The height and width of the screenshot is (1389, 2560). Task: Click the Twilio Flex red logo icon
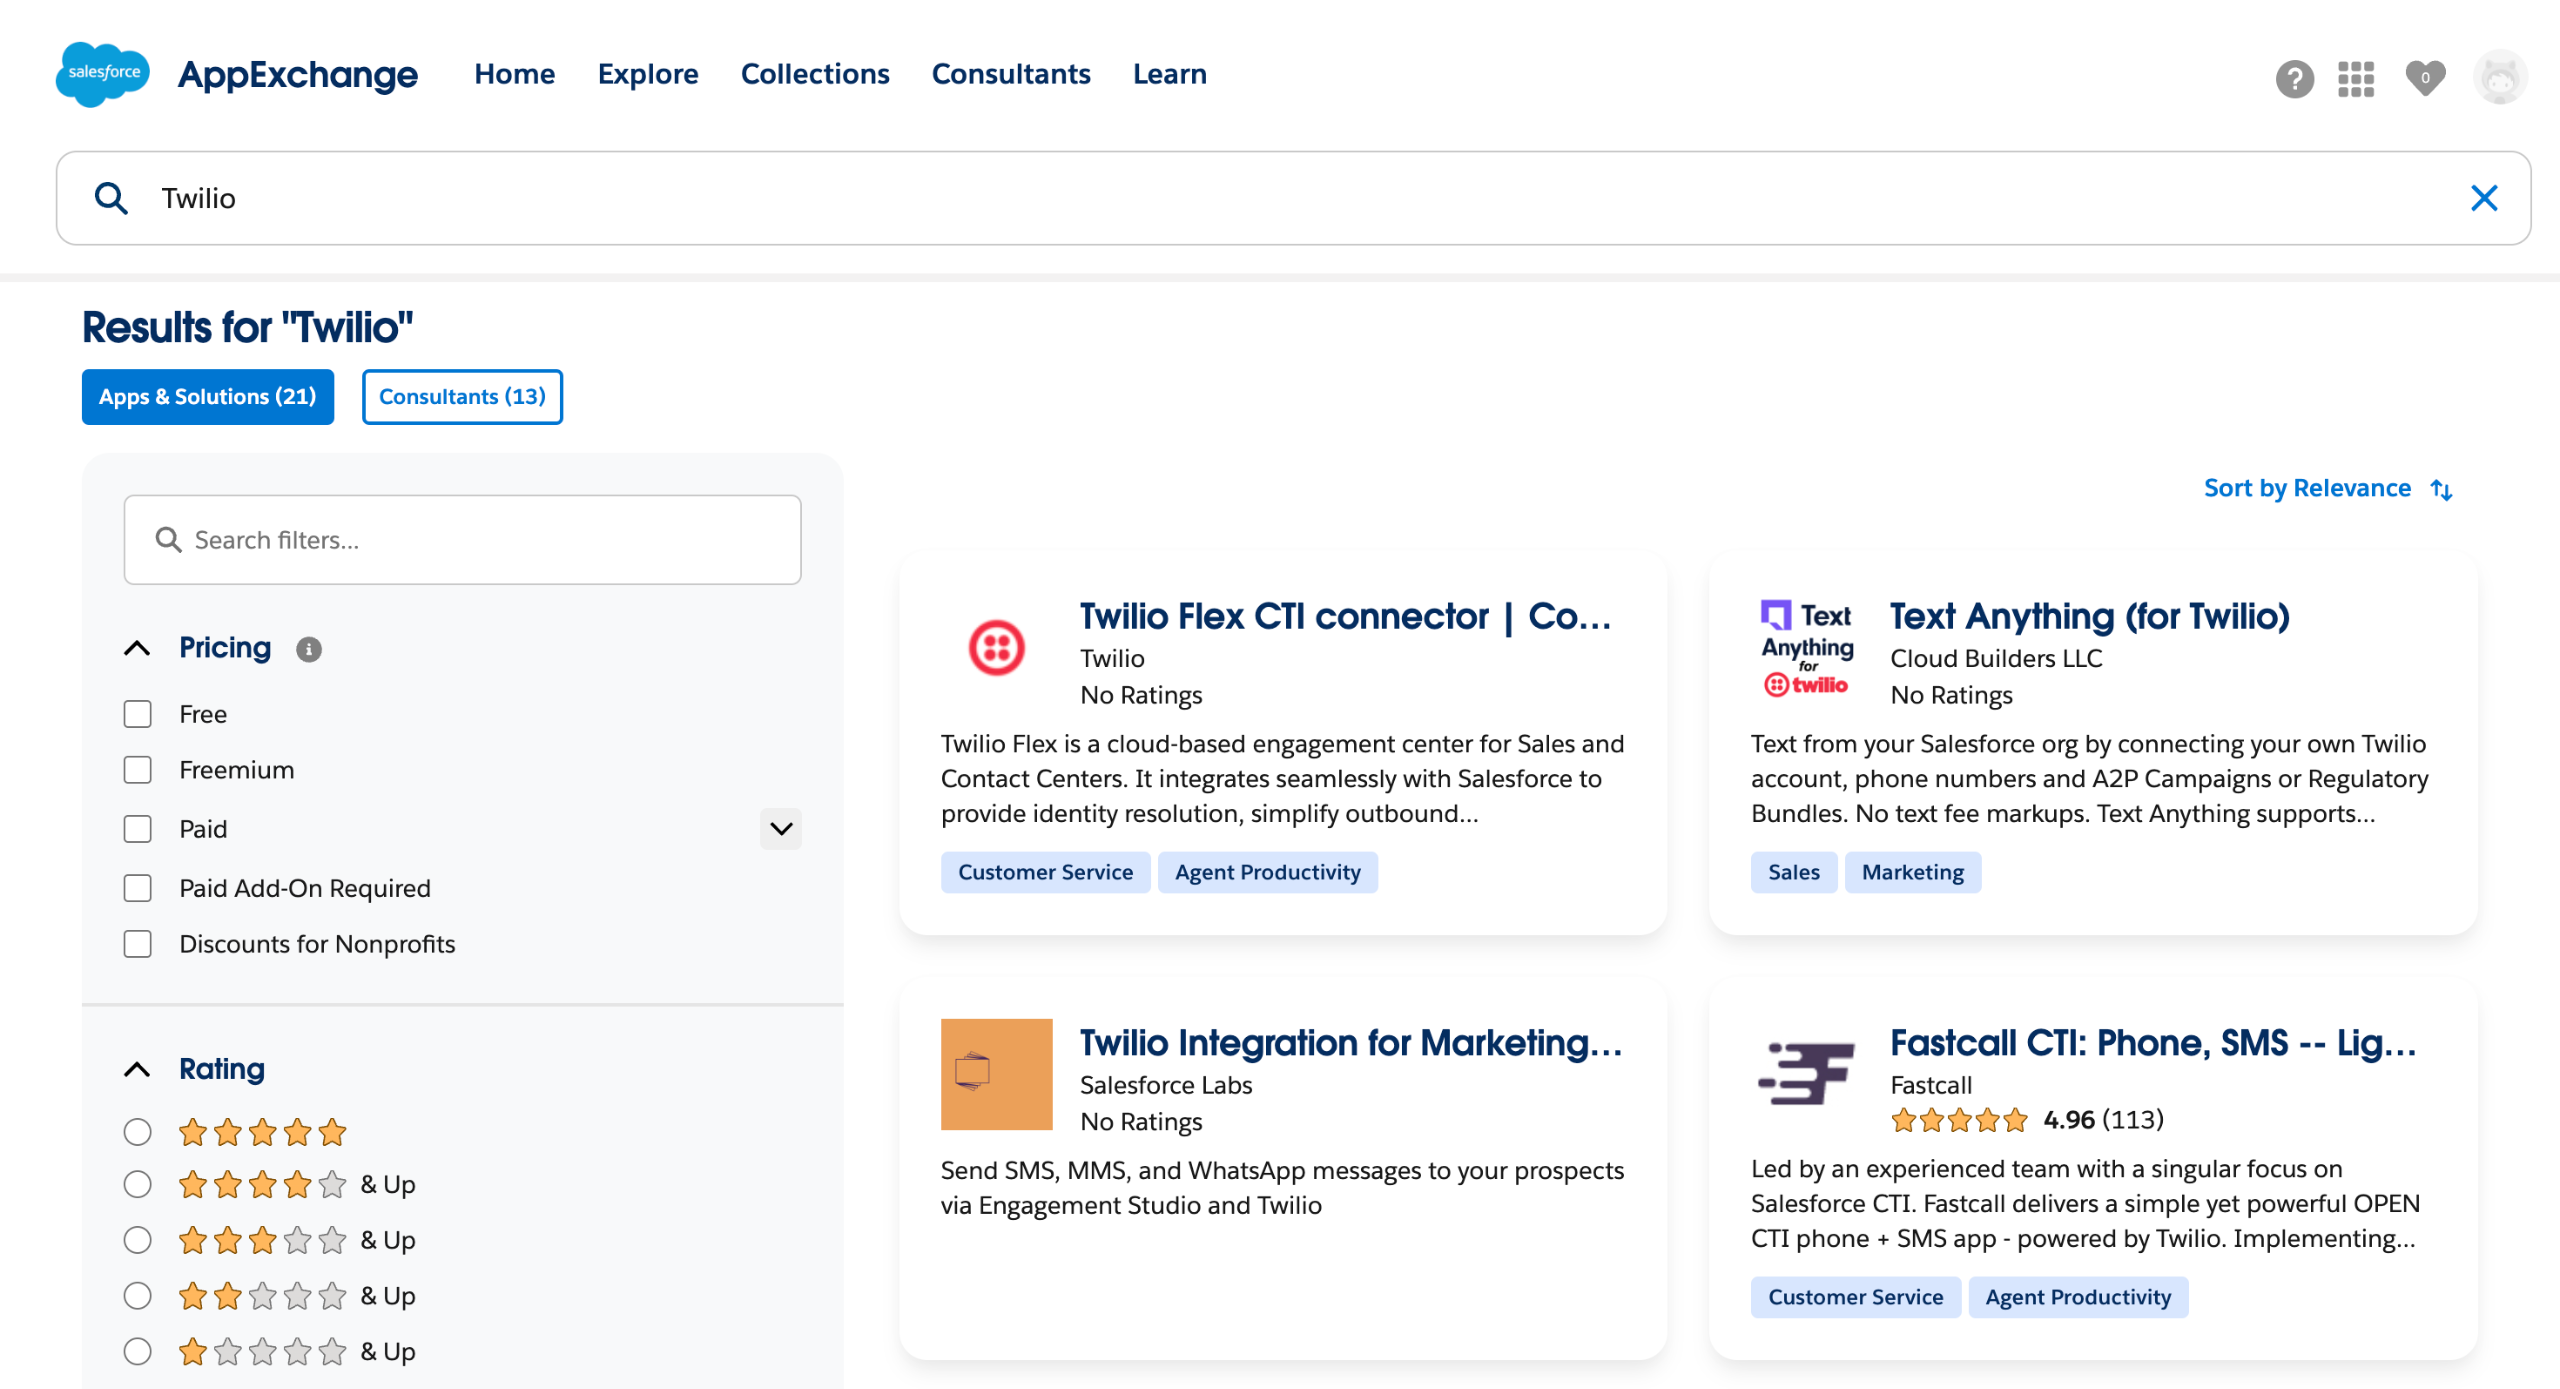pyautogui.click(x=996, y=648)
